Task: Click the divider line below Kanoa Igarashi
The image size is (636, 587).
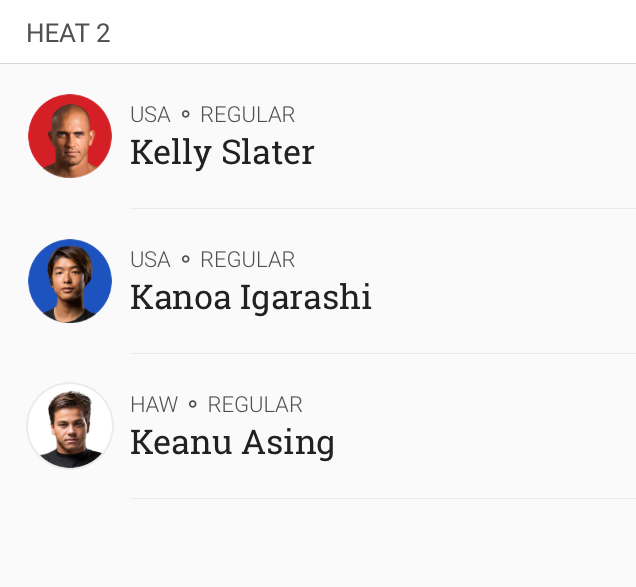Action: [382, 353]
